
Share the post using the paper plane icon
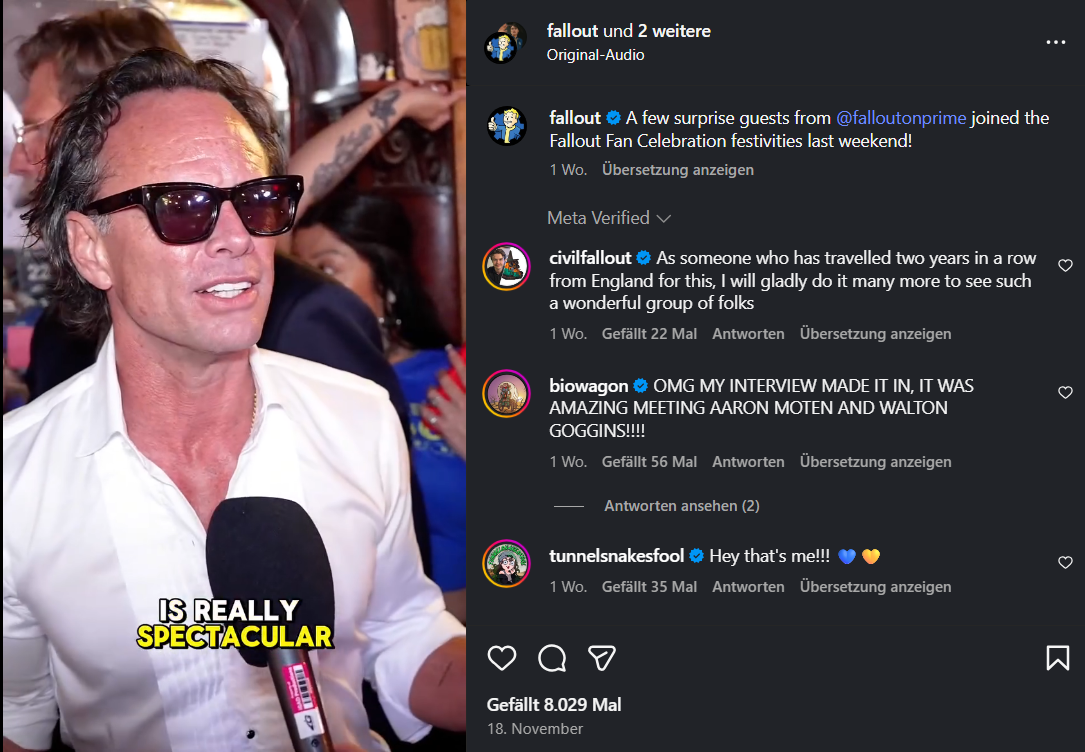(x=601, y=658)
